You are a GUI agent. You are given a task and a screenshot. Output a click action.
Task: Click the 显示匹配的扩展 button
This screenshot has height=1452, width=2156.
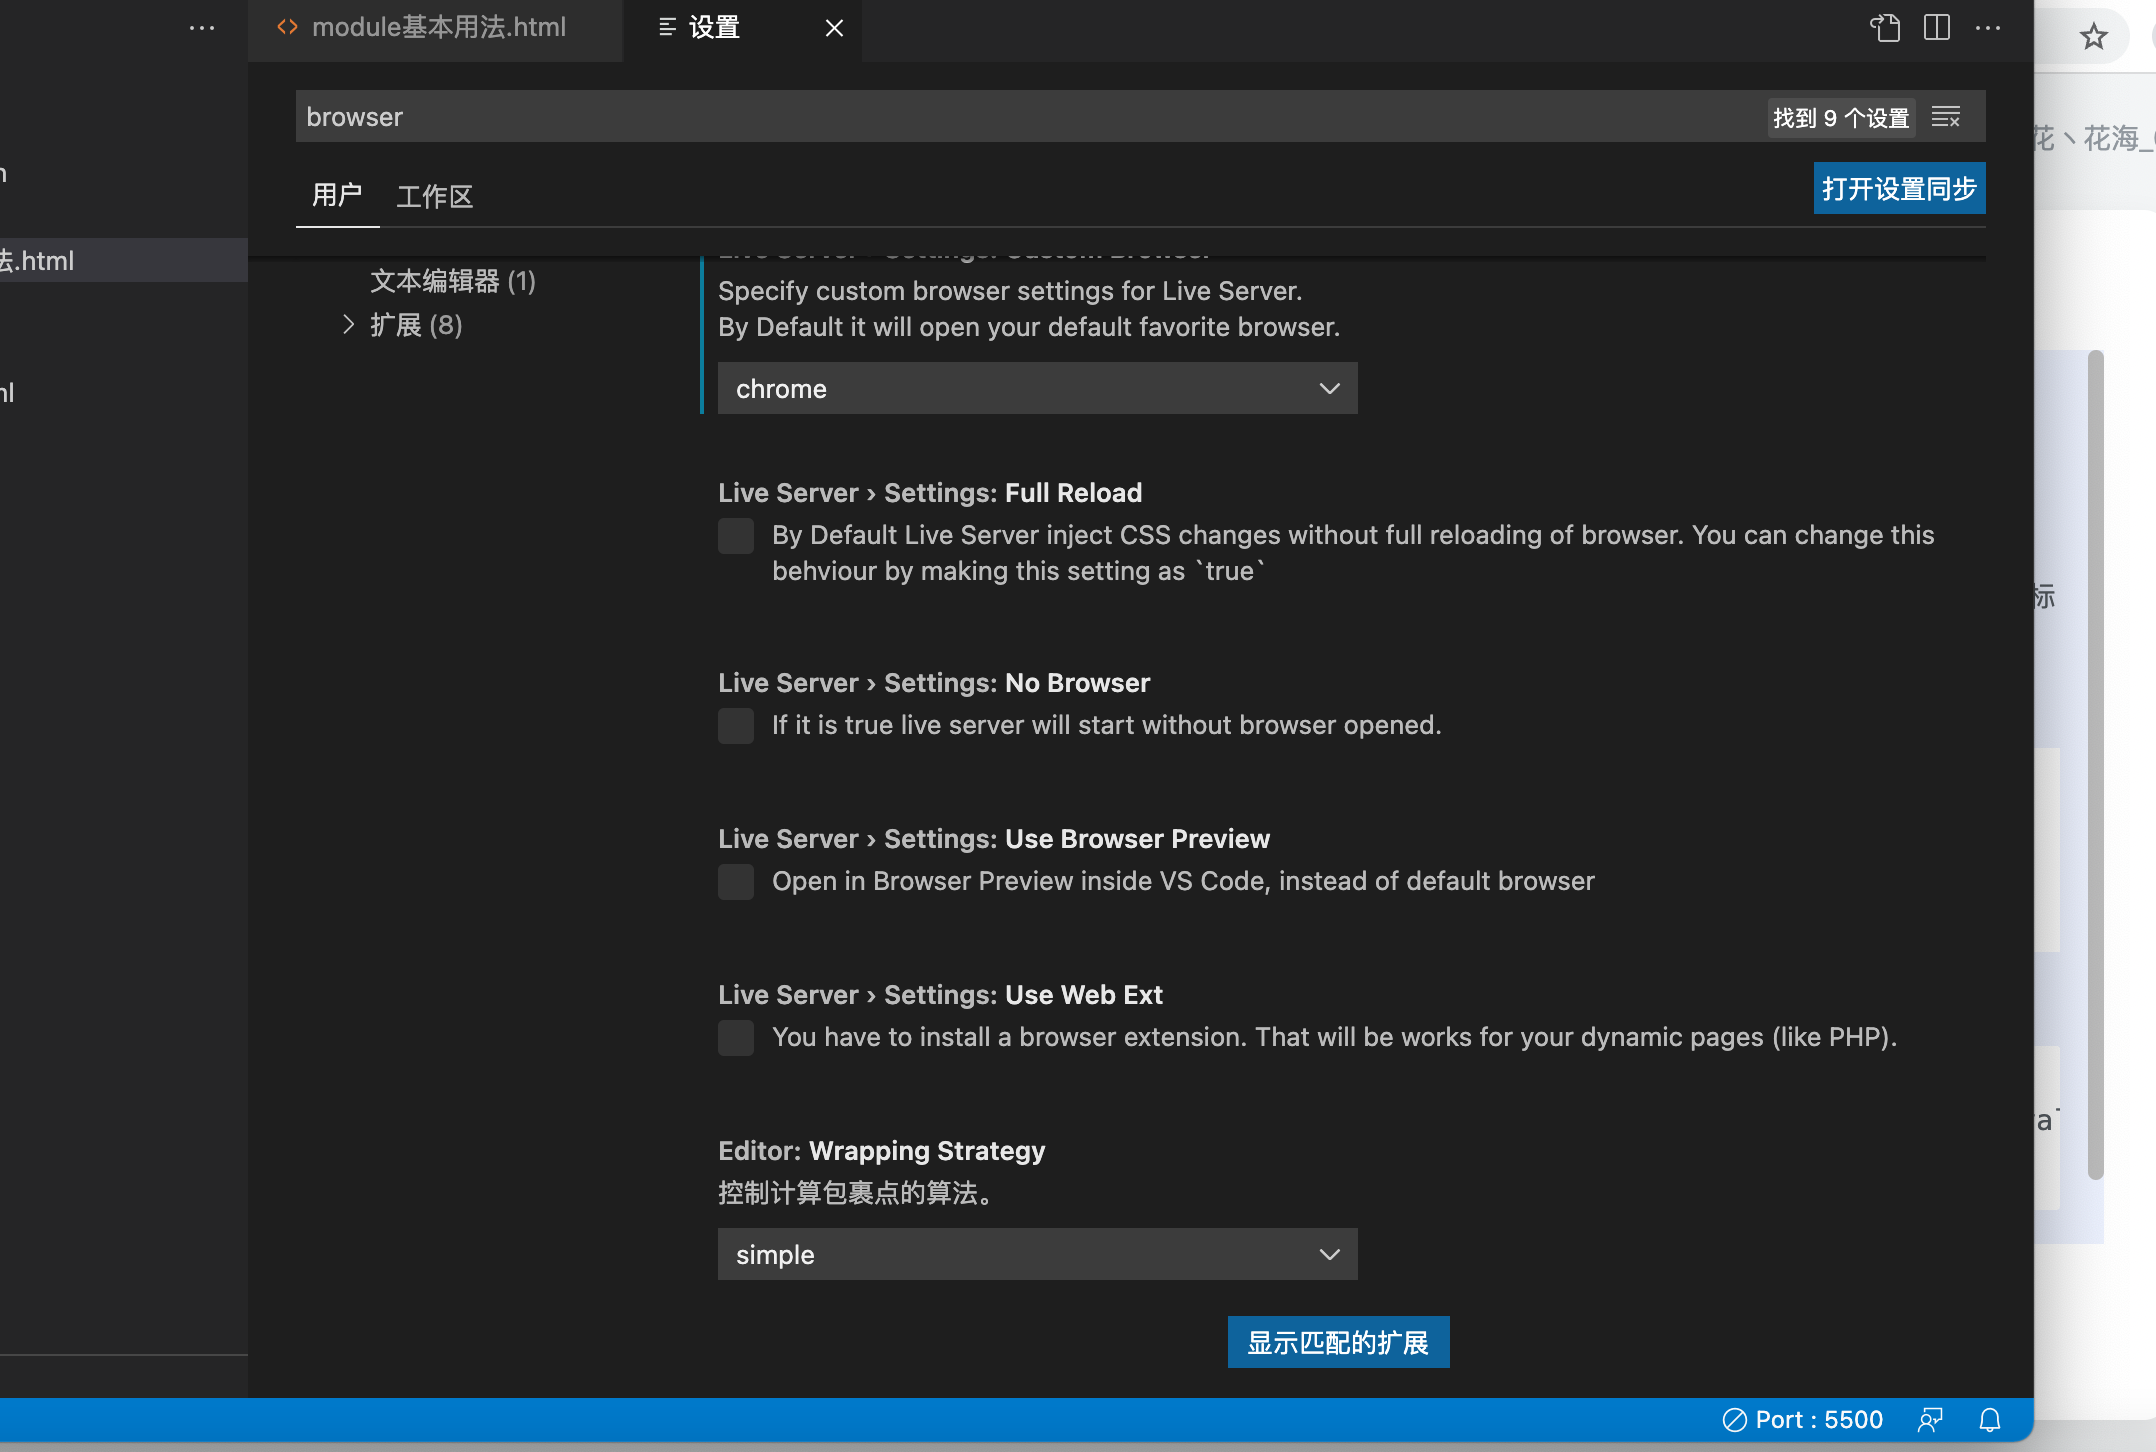click(x=1337, y=1342)
